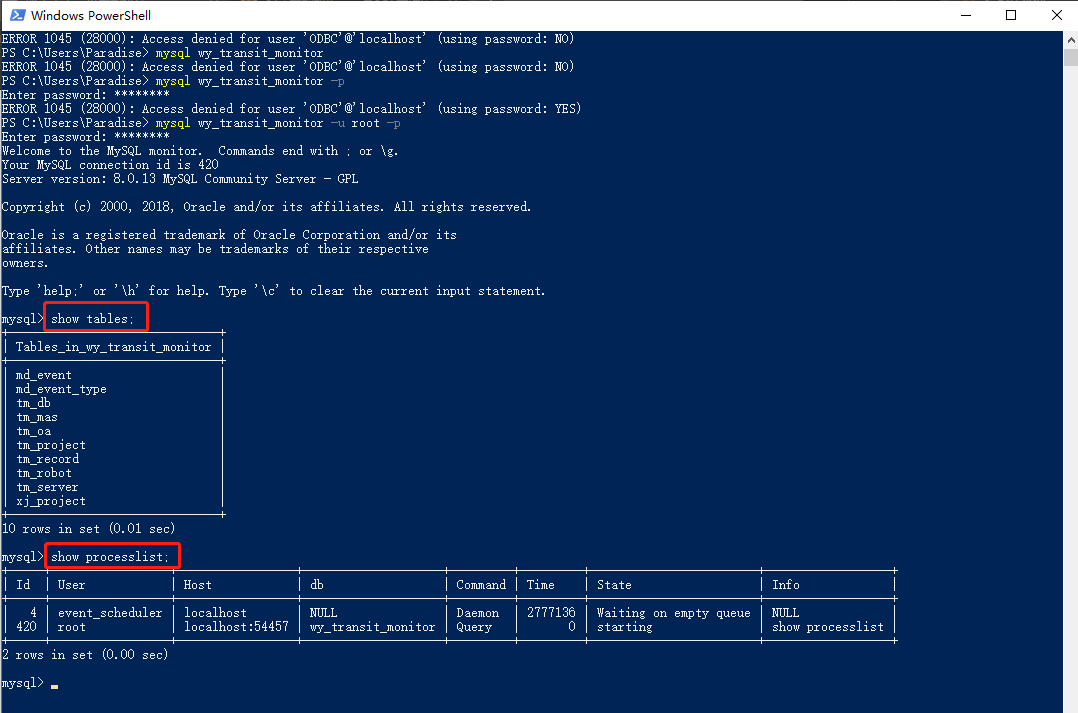Click the 'NULL' db cell
This screenshot has width=1078, height=713.
point(323,613)
